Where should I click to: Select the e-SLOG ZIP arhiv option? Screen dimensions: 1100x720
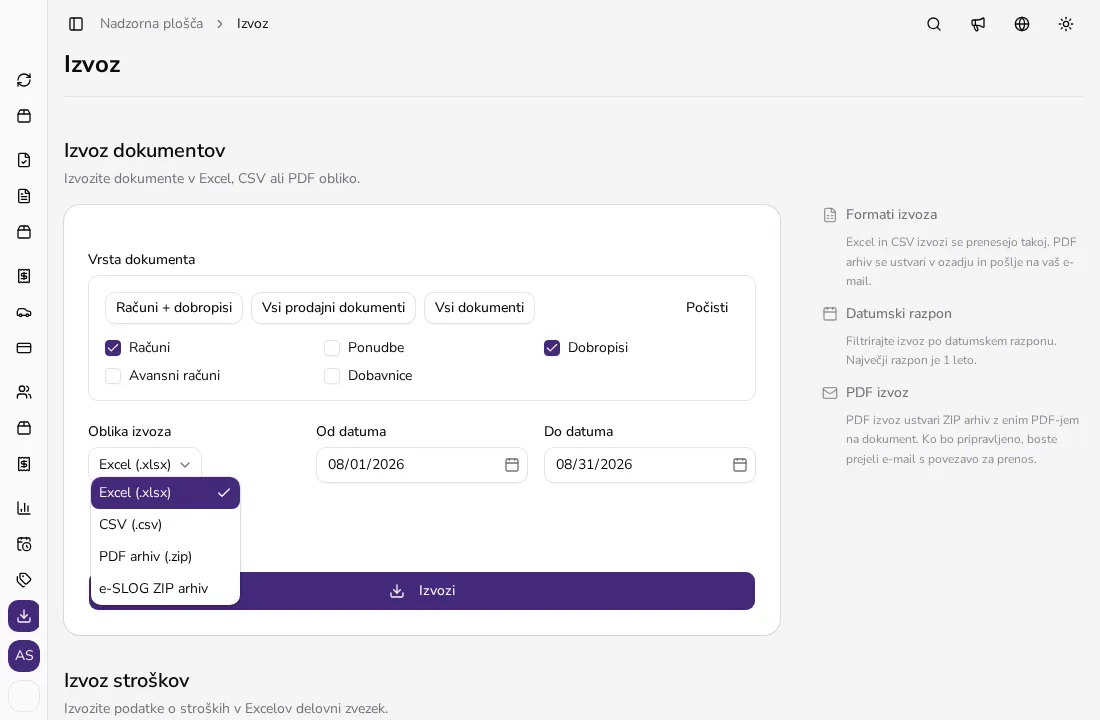click(166, 588)
